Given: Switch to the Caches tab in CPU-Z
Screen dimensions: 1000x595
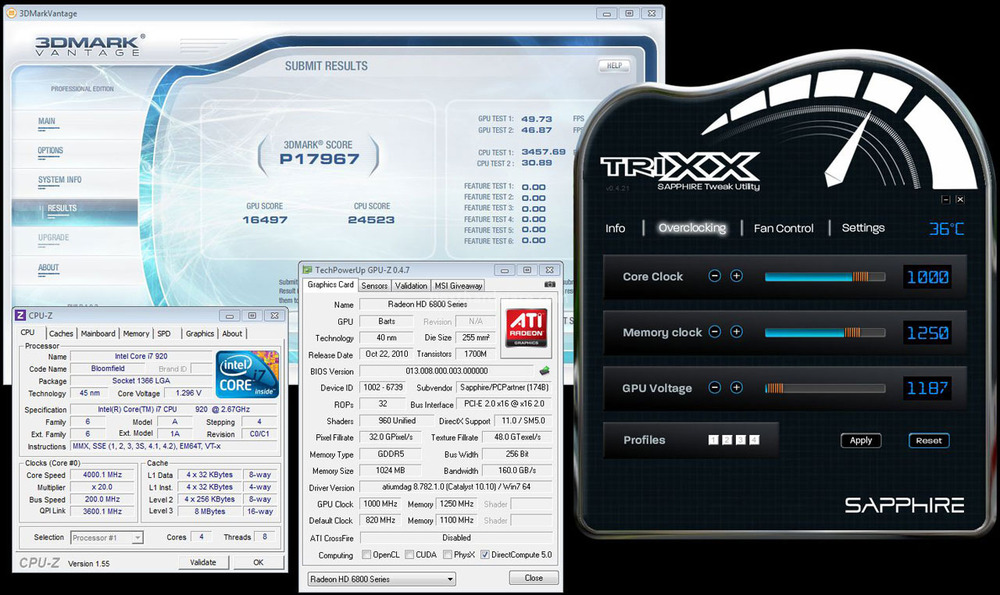Looking at the screenshot, I should click(x=61, y=334).
